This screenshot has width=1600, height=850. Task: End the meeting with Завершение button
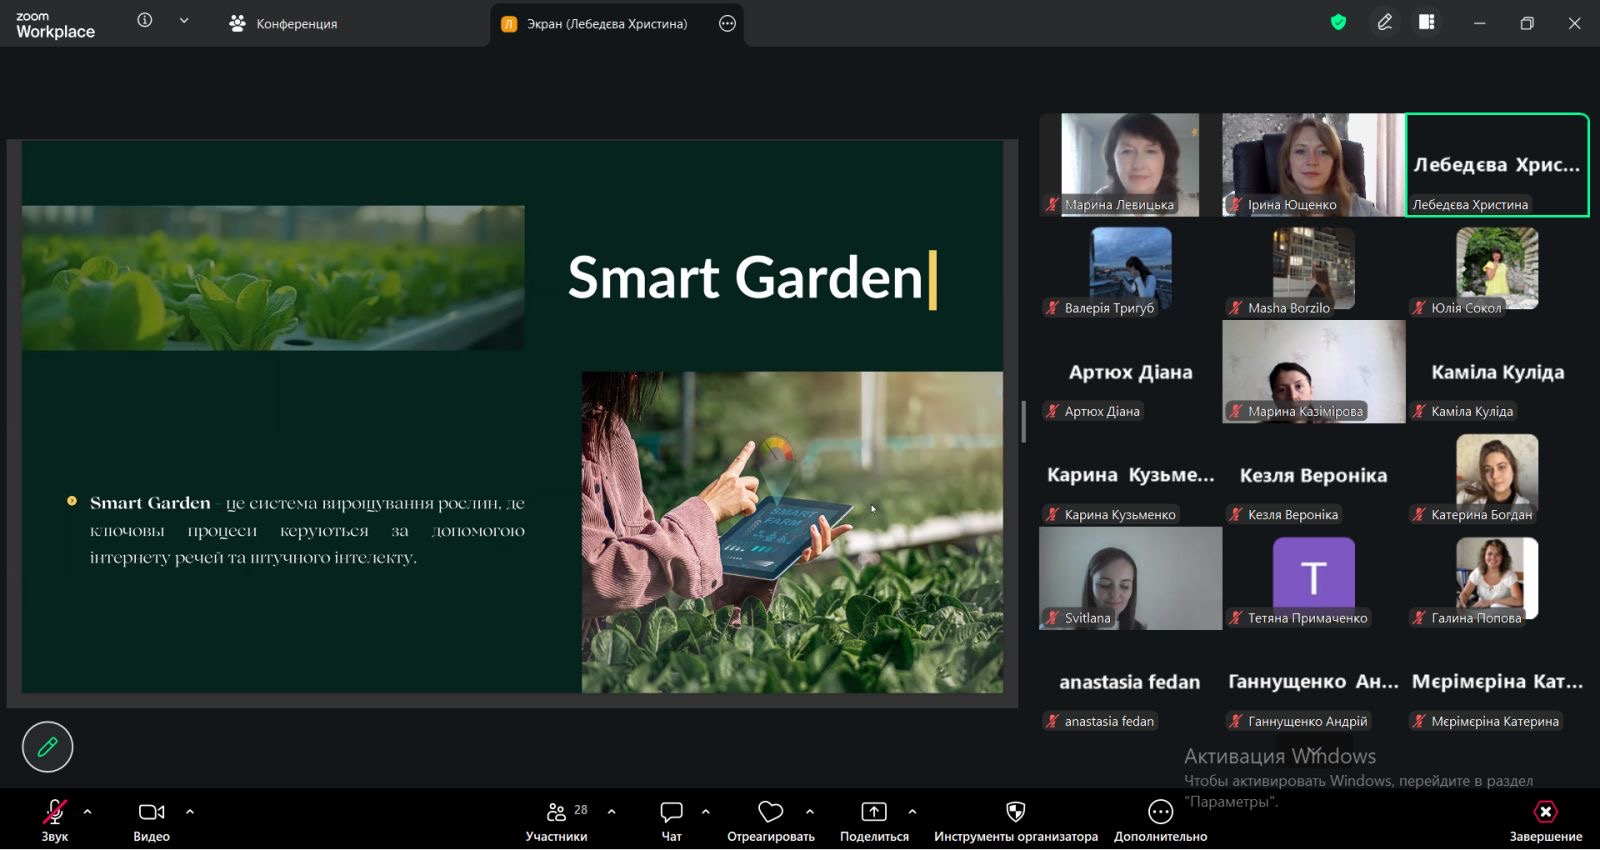[1545, 819]
